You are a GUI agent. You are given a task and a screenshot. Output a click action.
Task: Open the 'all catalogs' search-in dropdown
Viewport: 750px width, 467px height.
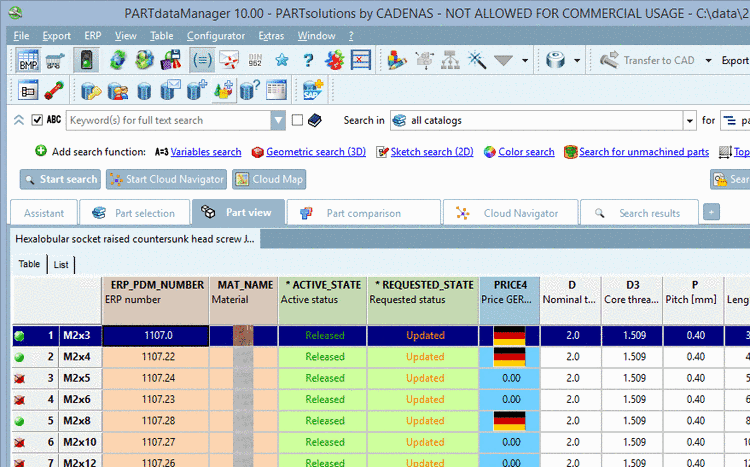(x=689, y=121)
